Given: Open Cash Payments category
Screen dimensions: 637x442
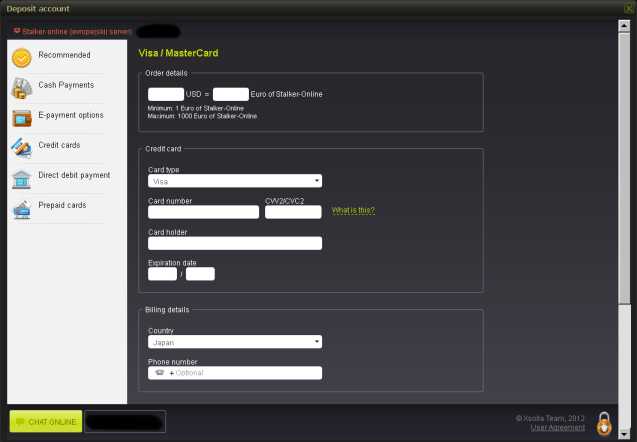Looking at the screenshot, I should pos(66,85).
